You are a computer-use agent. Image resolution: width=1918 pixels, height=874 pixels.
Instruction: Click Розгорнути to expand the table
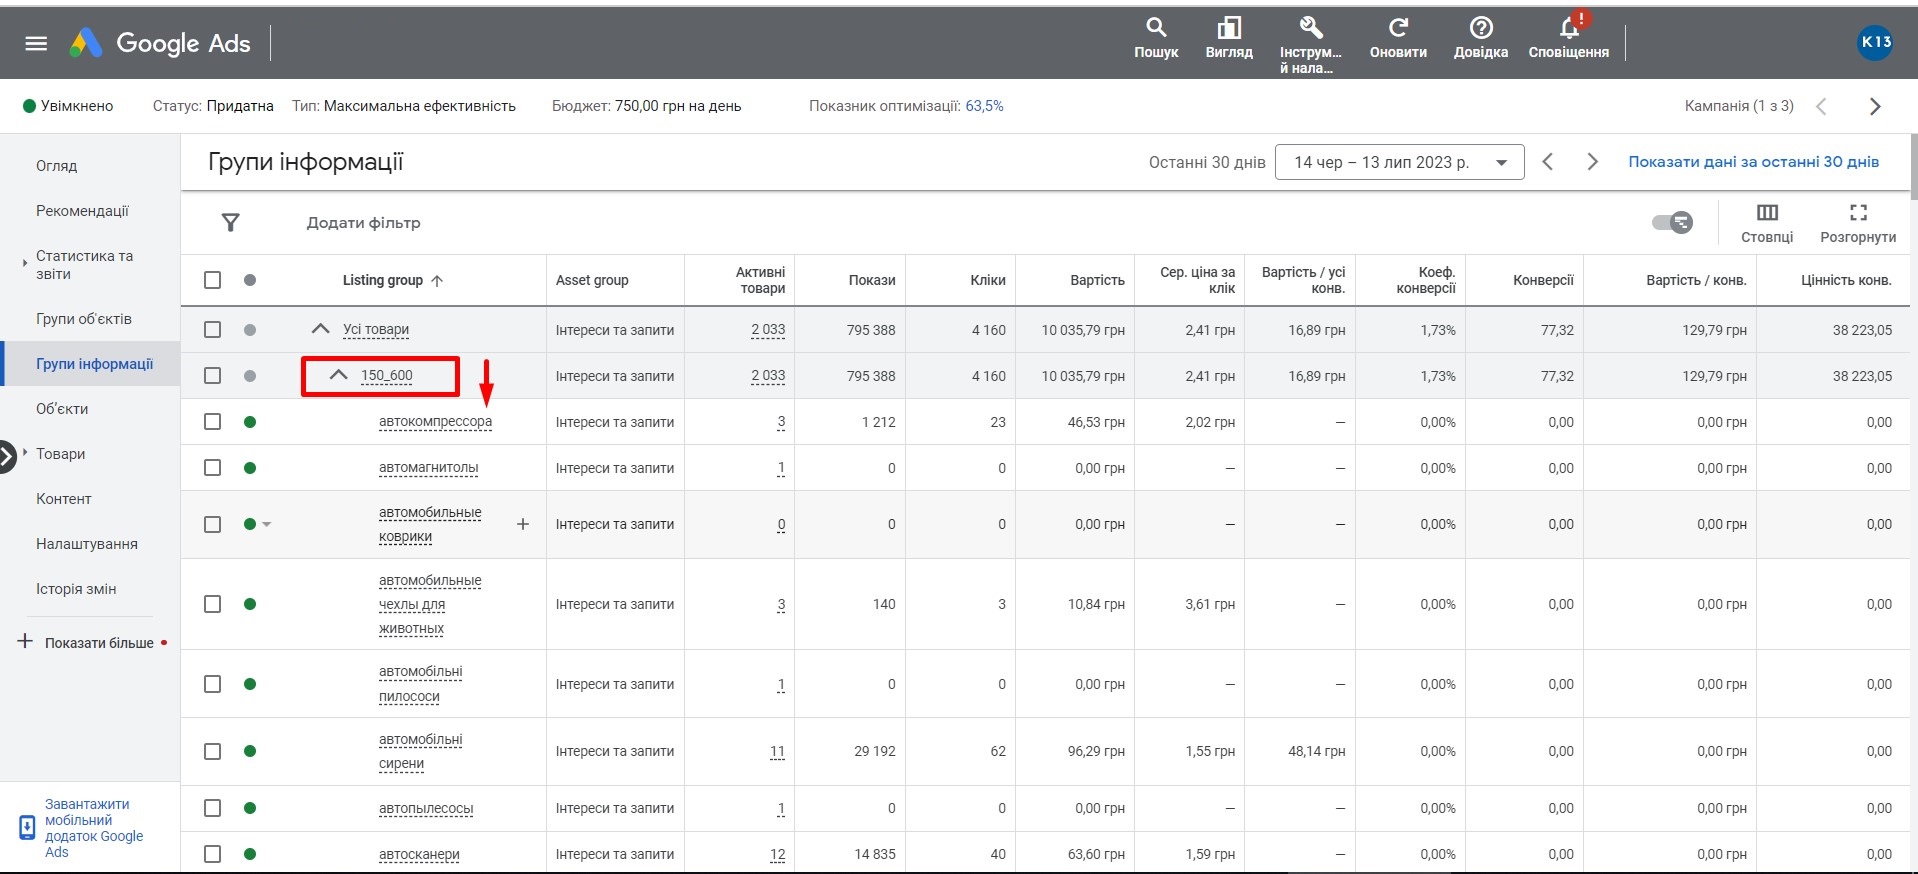(x=1858, y=223)
